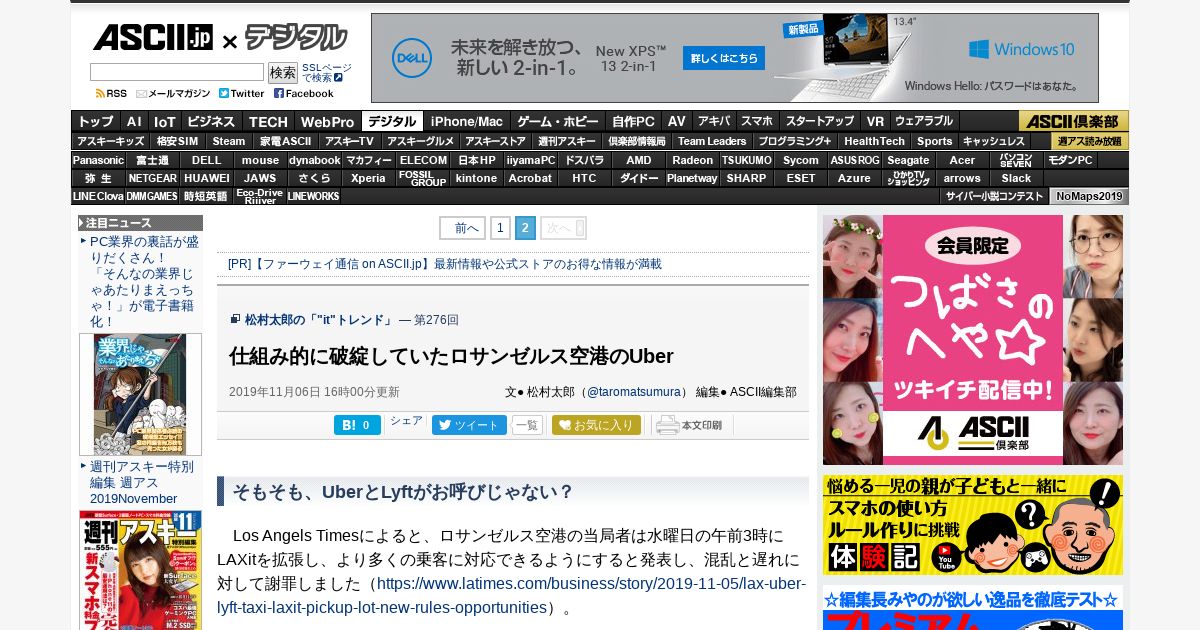Open the Xperia sponsor link

tap(368, 178)
